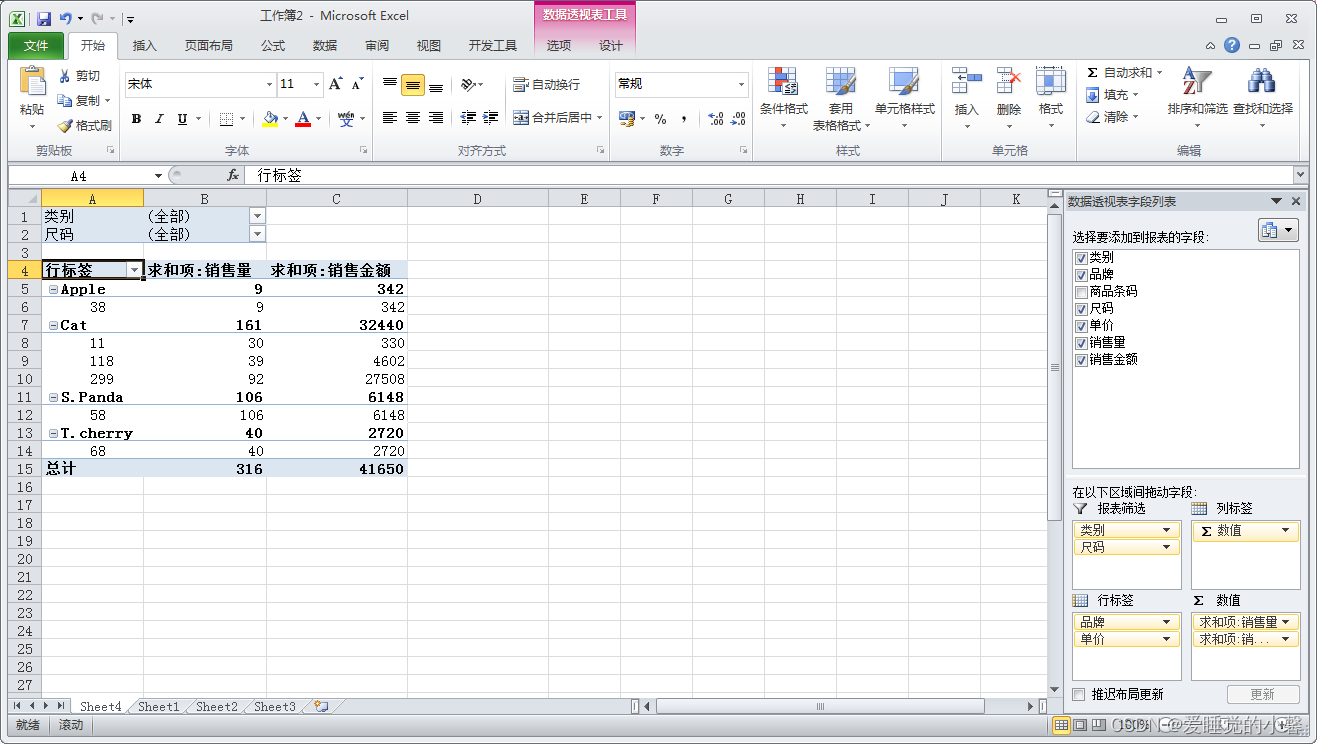Open the 行标签 filter dropdown arrow
Image resolution: width=1317 pixels, height=744 pixels.
point(133,270)
